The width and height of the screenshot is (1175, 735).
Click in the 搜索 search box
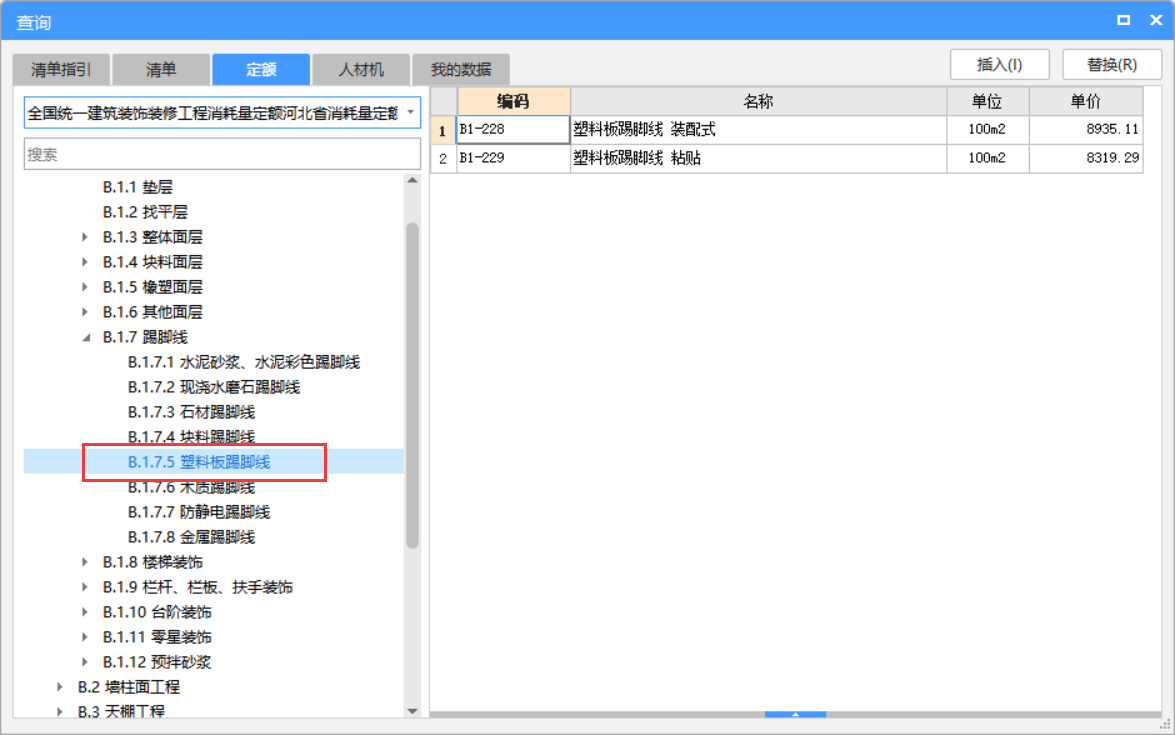[x=220, y=153]
